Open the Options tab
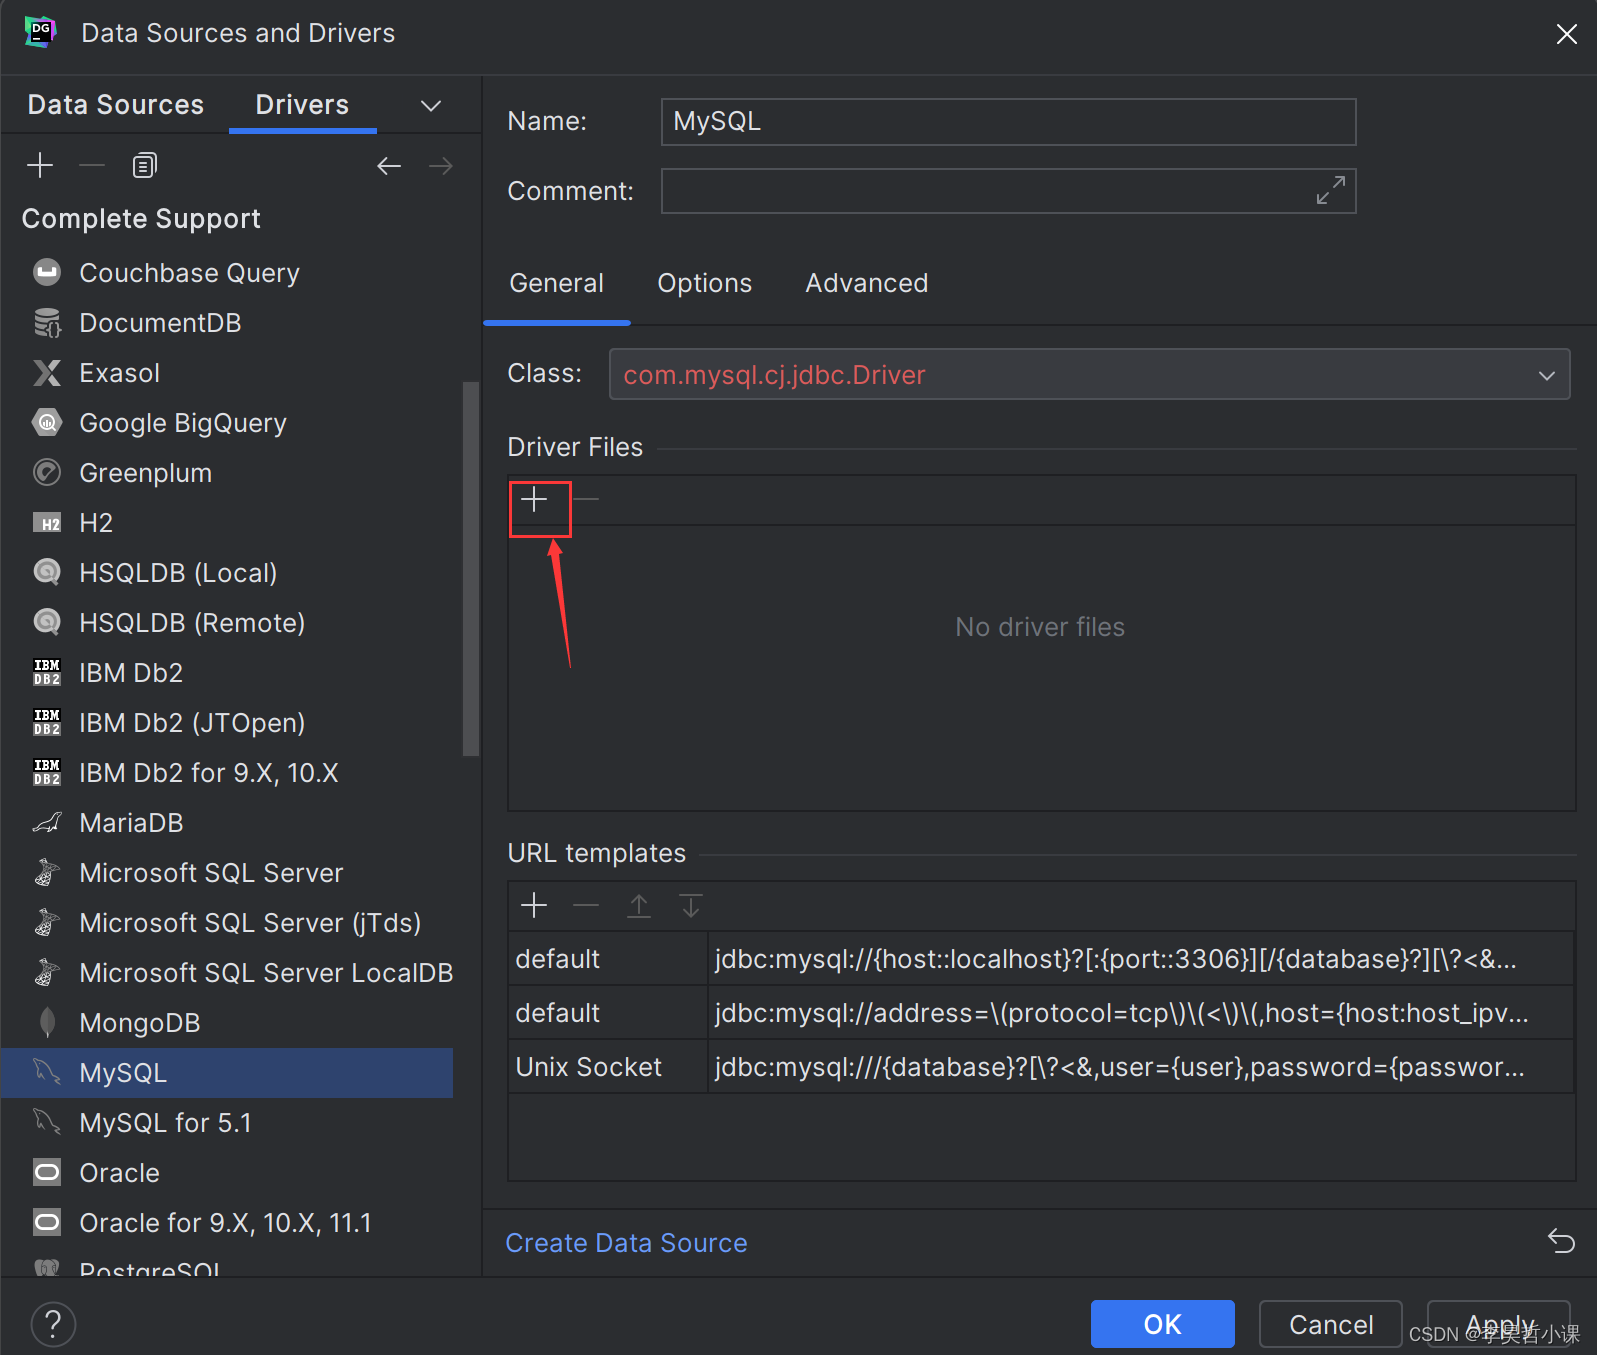Screen dimensions: 1597x1355 point(704,284)
